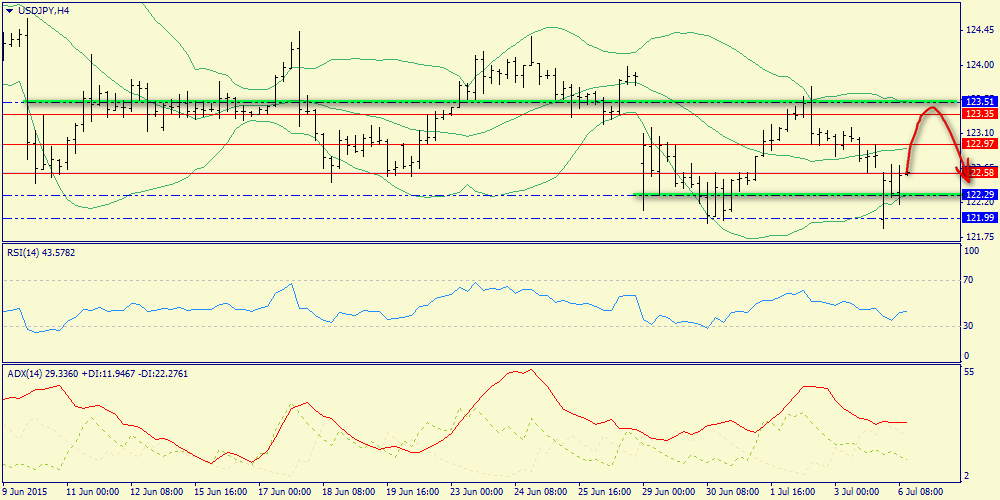Click the ADX scale value 55
Viewport: 1000px width, 500px height.
(x=967, y=372)
